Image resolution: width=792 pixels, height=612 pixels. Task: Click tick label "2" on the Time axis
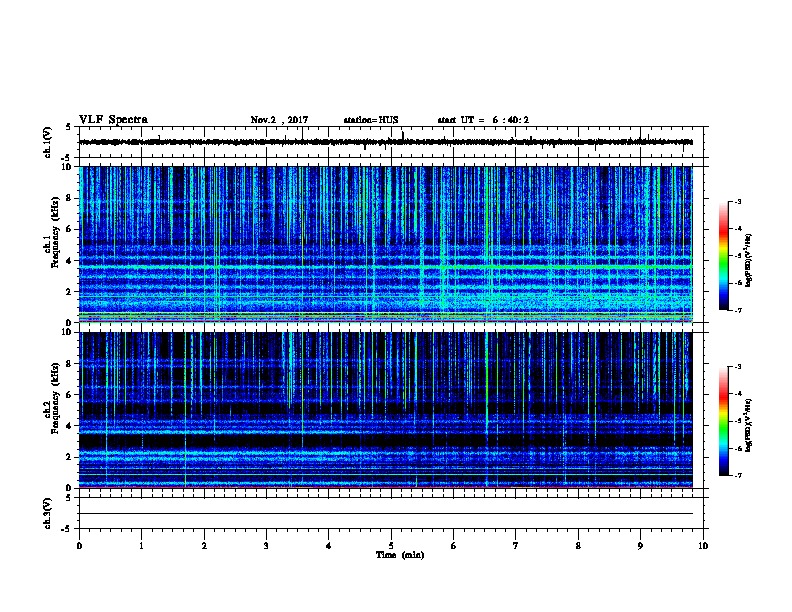click(204, 546)
